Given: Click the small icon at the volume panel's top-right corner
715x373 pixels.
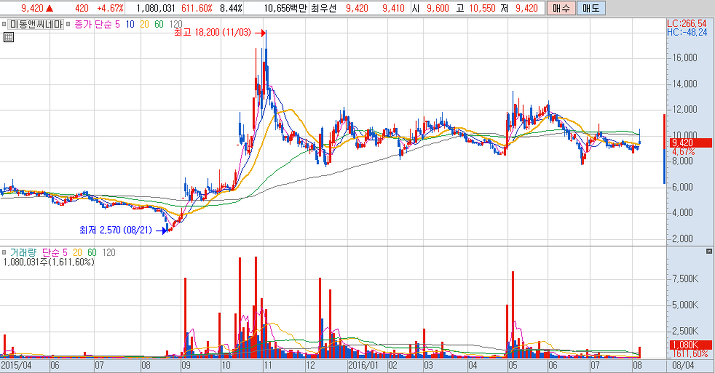Looking at the screenshot, I should pos(709,251).
